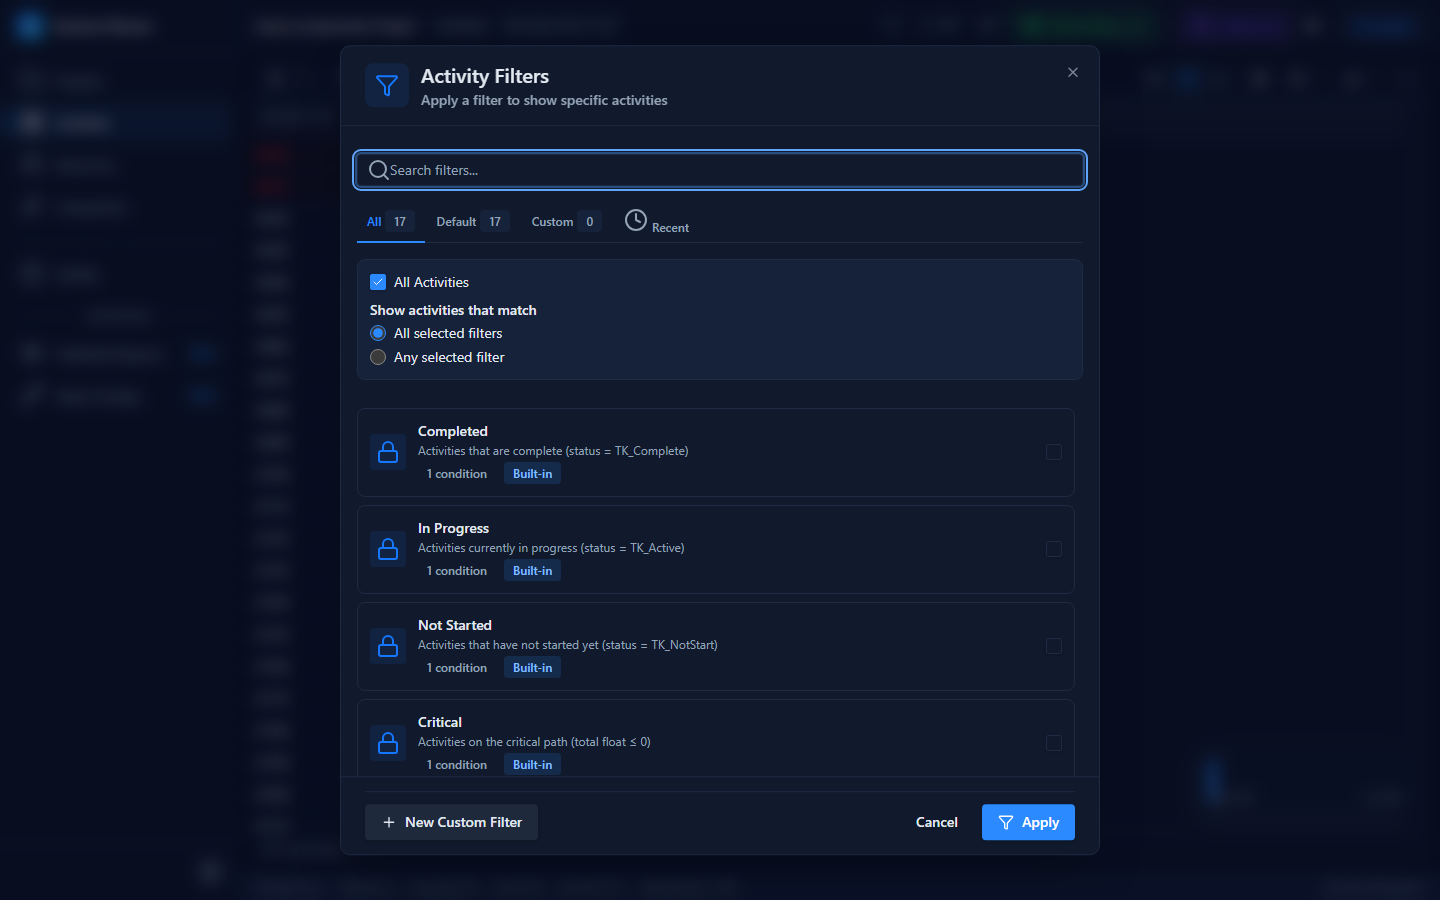Click the Built-in badge on the In Progress filter
Screen dimensions: 1440x900
tap(532, 571)
